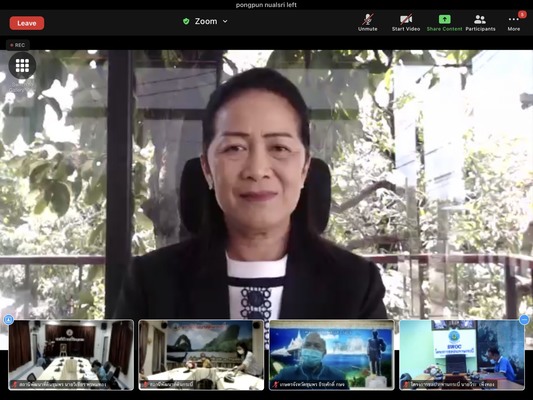Screen dimensions: 533x400
Task: Click the main speaker video area
Action: [x=266, y=185]
